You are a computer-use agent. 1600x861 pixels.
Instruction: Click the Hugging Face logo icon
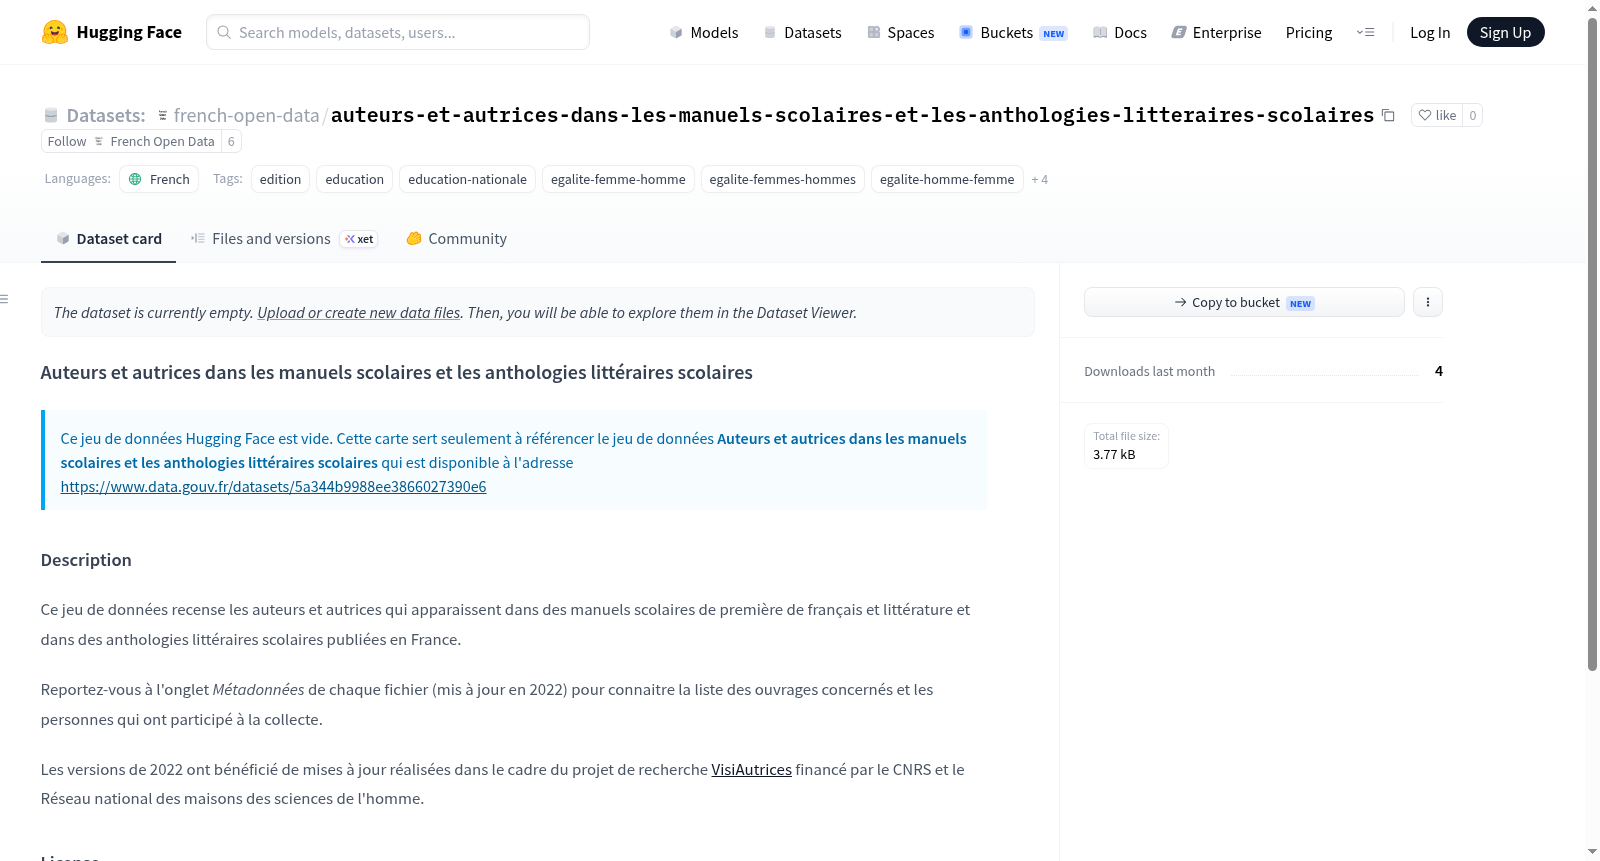pyautogui.click(x=55, y=32)
